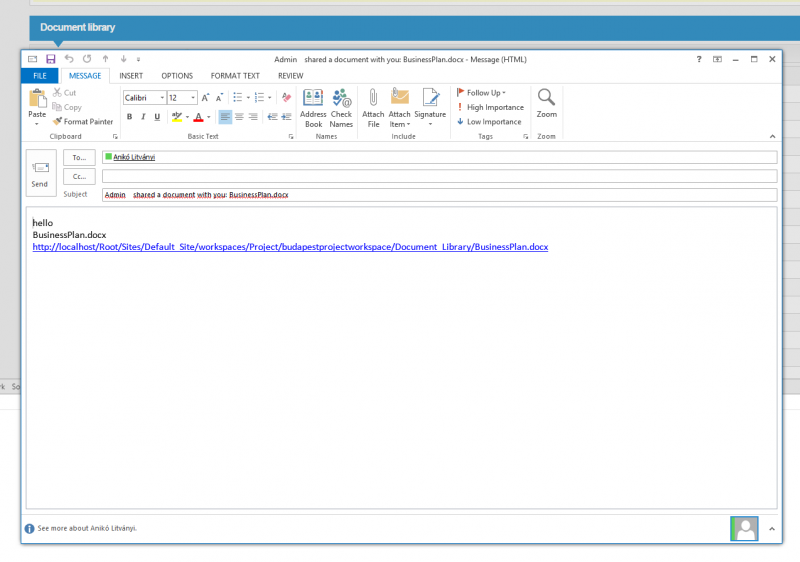Click the Cc input field

[439, 176]
